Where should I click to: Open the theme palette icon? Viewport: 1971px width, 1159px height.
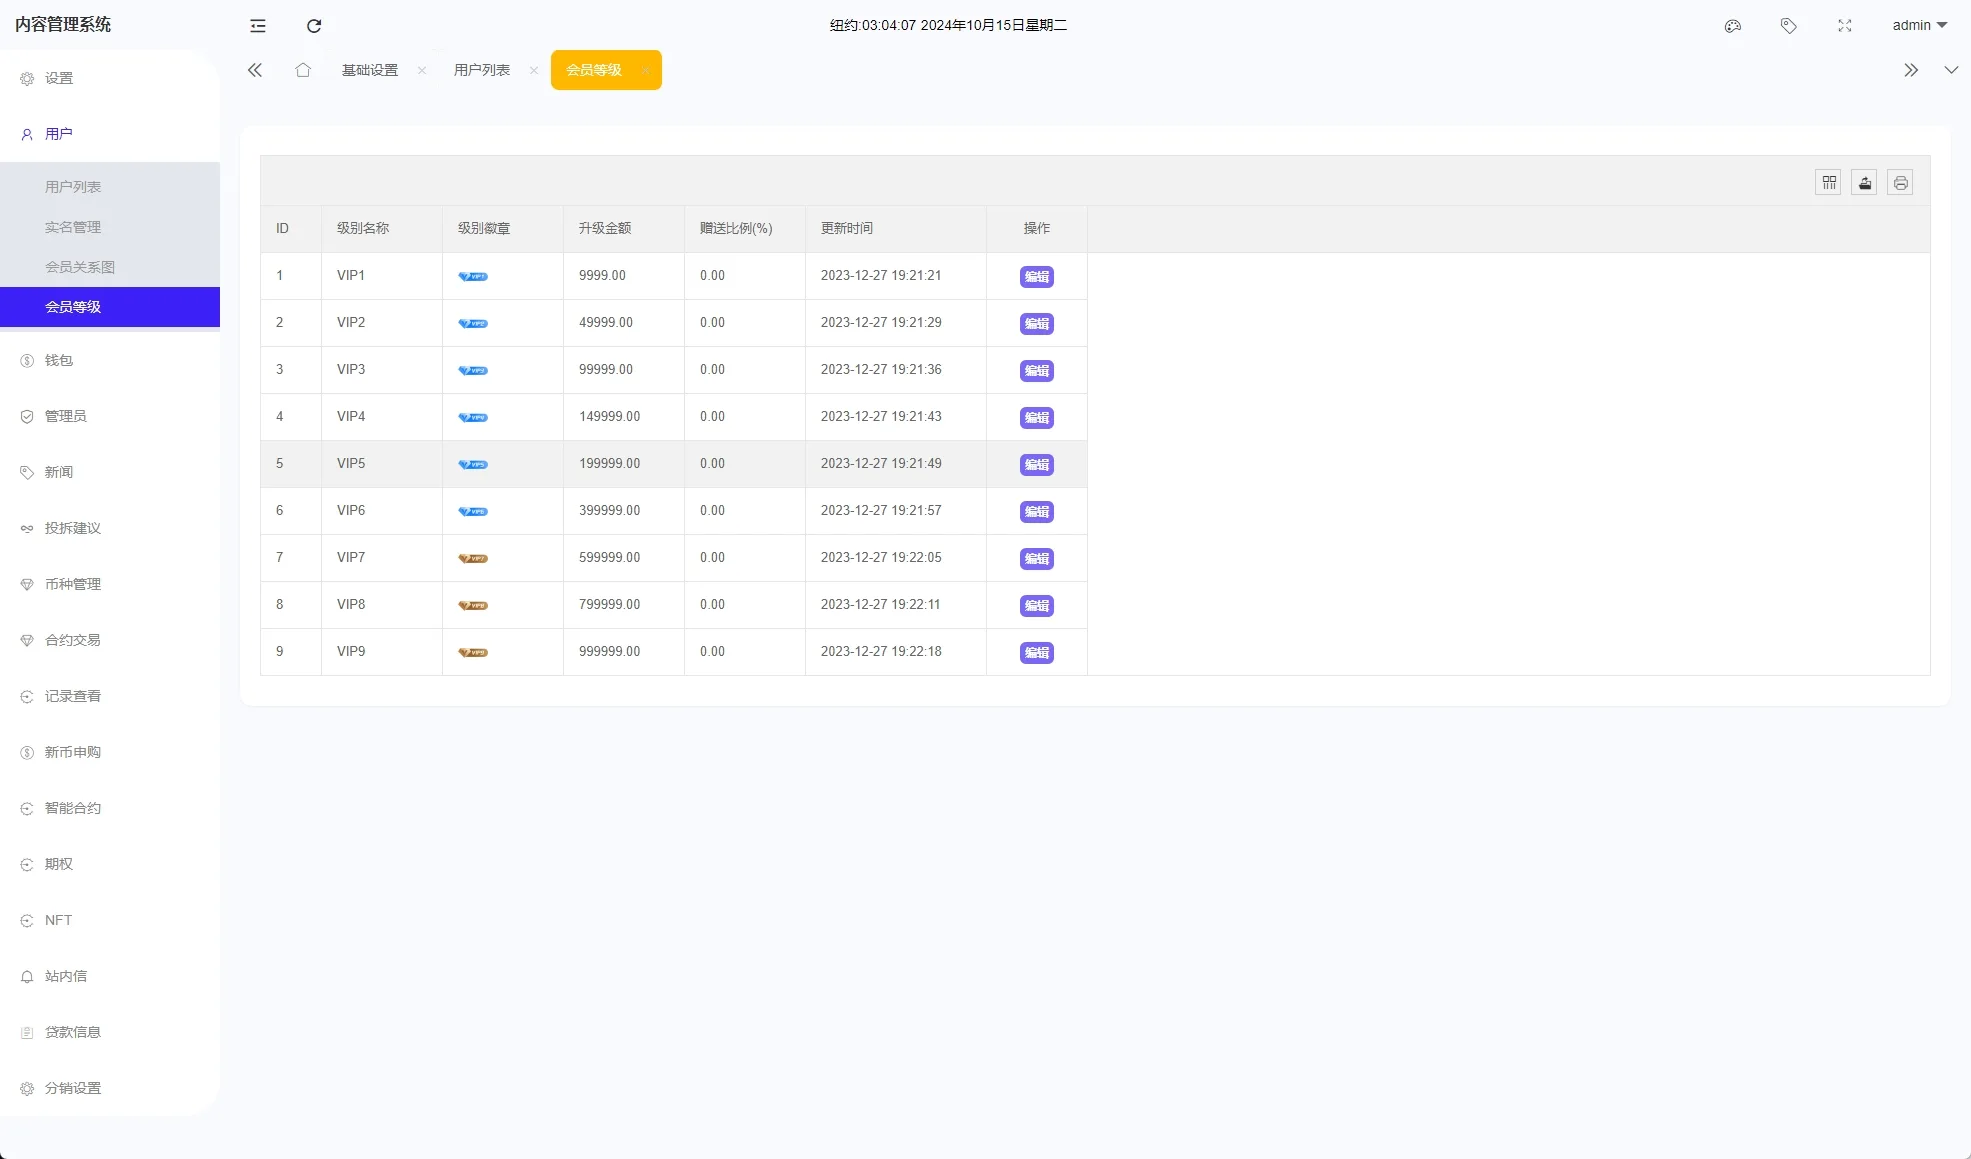(x=1733, y=26)
